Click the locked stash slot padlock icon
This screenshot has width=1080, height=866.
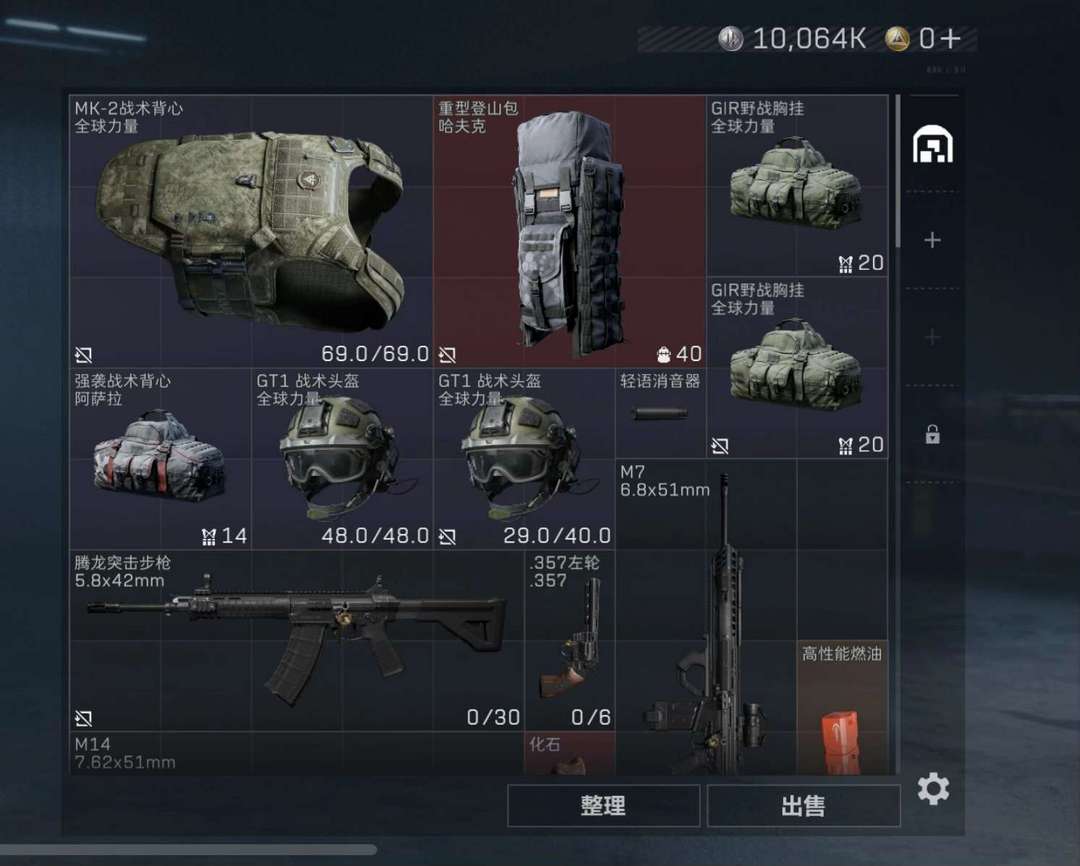point(933,434)
